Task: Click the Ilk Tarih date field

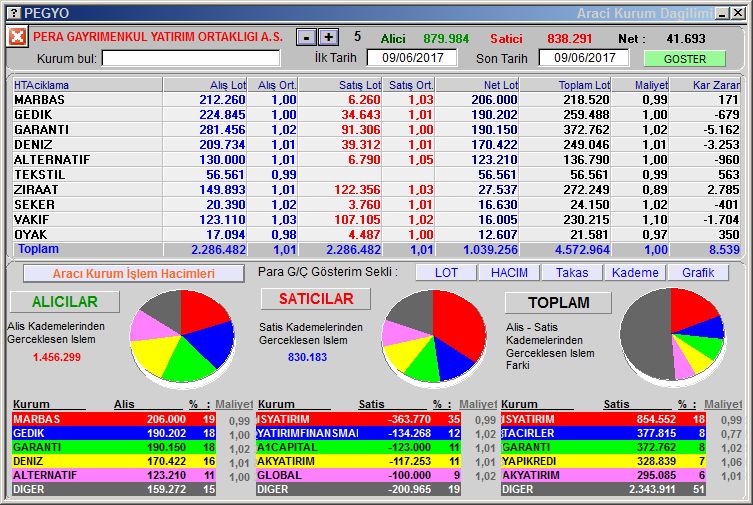Action: click(x=412, y=58)
